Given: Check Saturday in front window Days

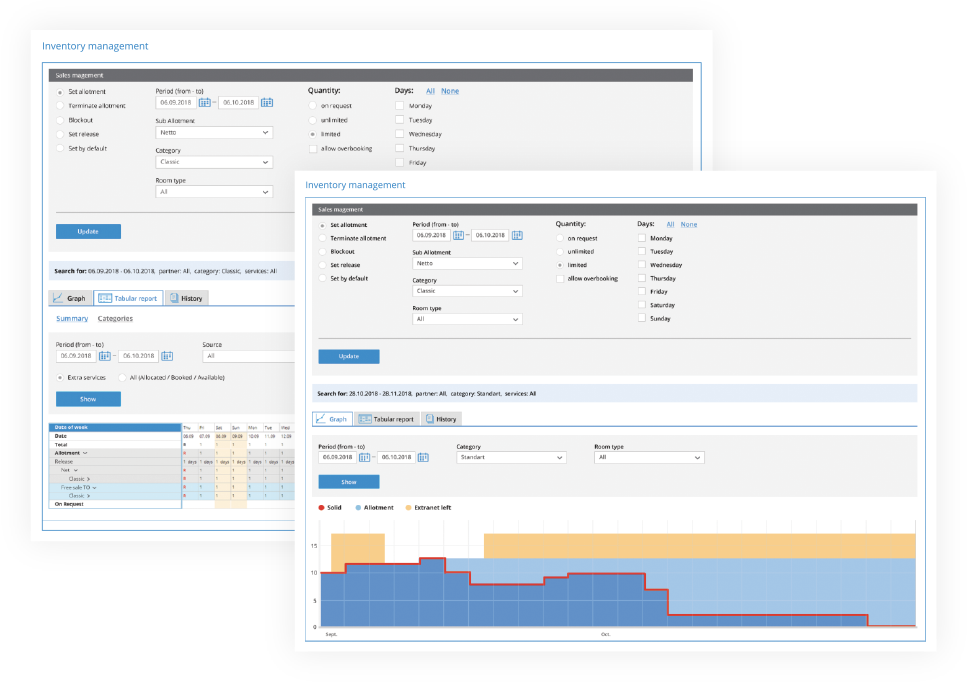Looking at the screenshot, I should pyautogui.click(x=642, y=305).
